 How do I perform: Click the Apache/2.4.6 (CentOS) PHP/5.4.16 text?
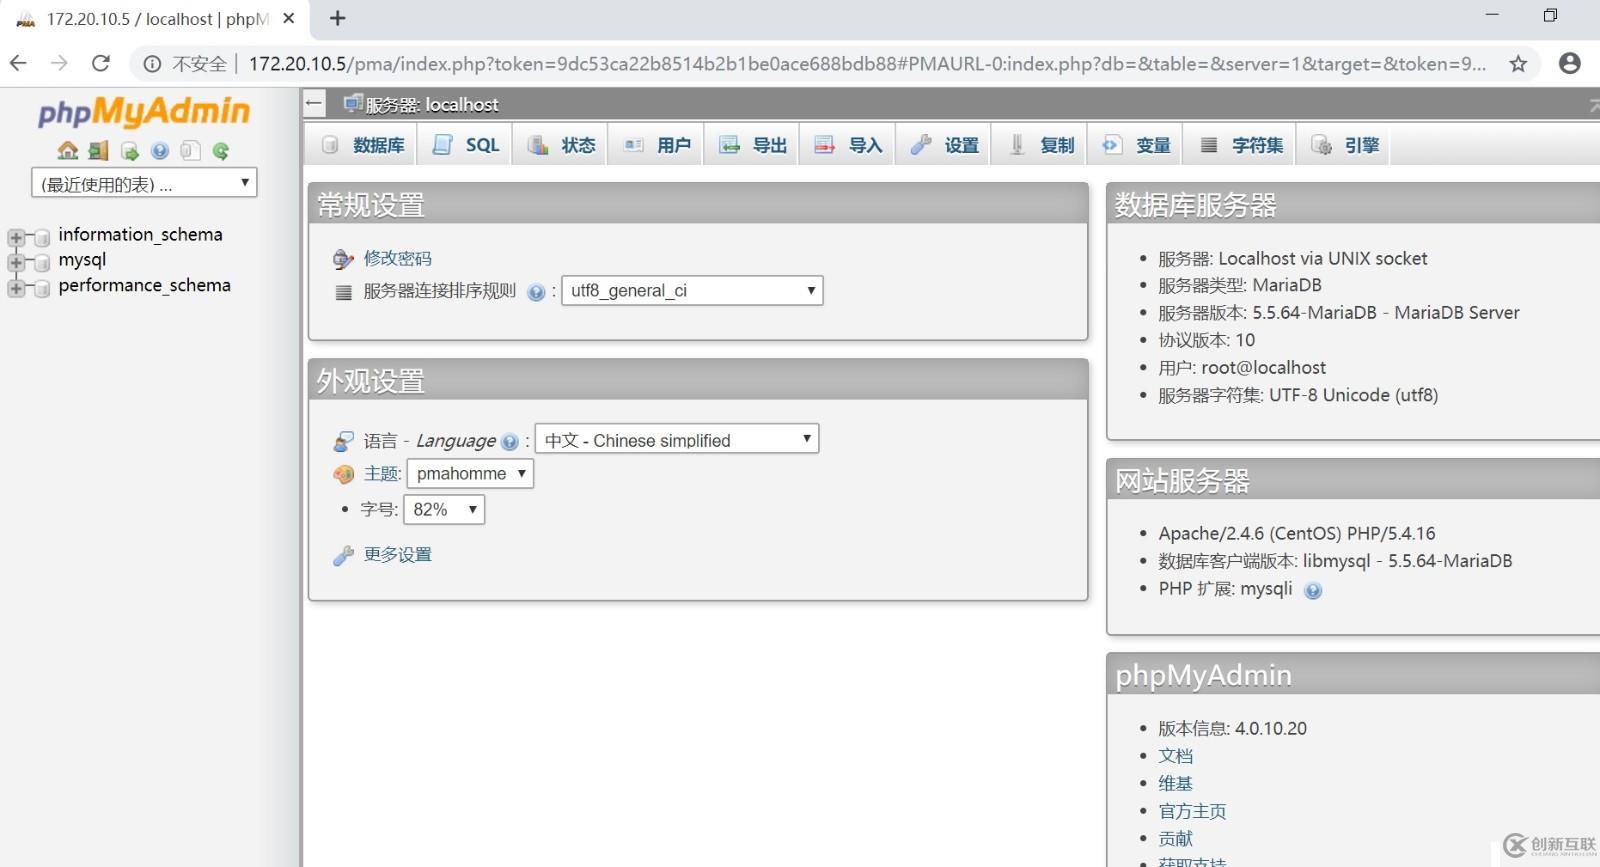1297,534
